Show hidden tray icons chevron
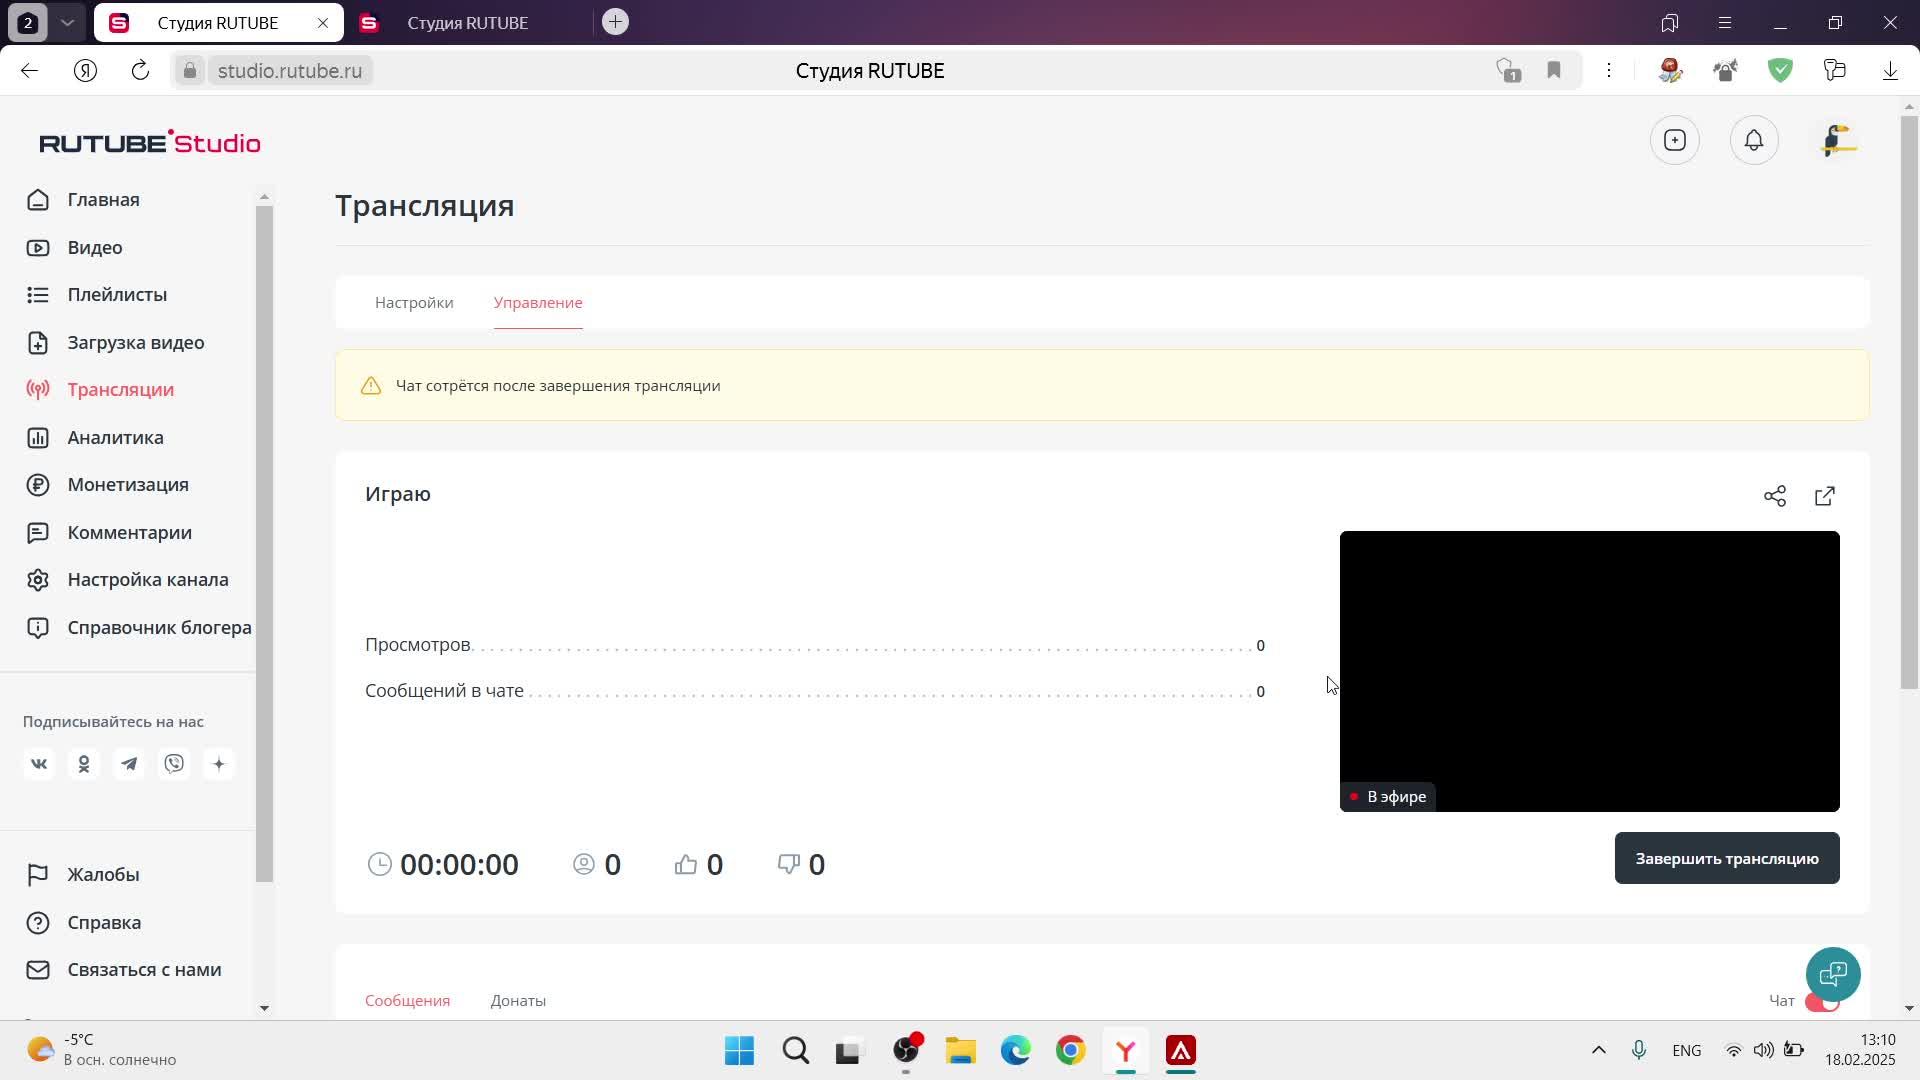Screen dimensions: 1920x1080 [1599, 1051]
